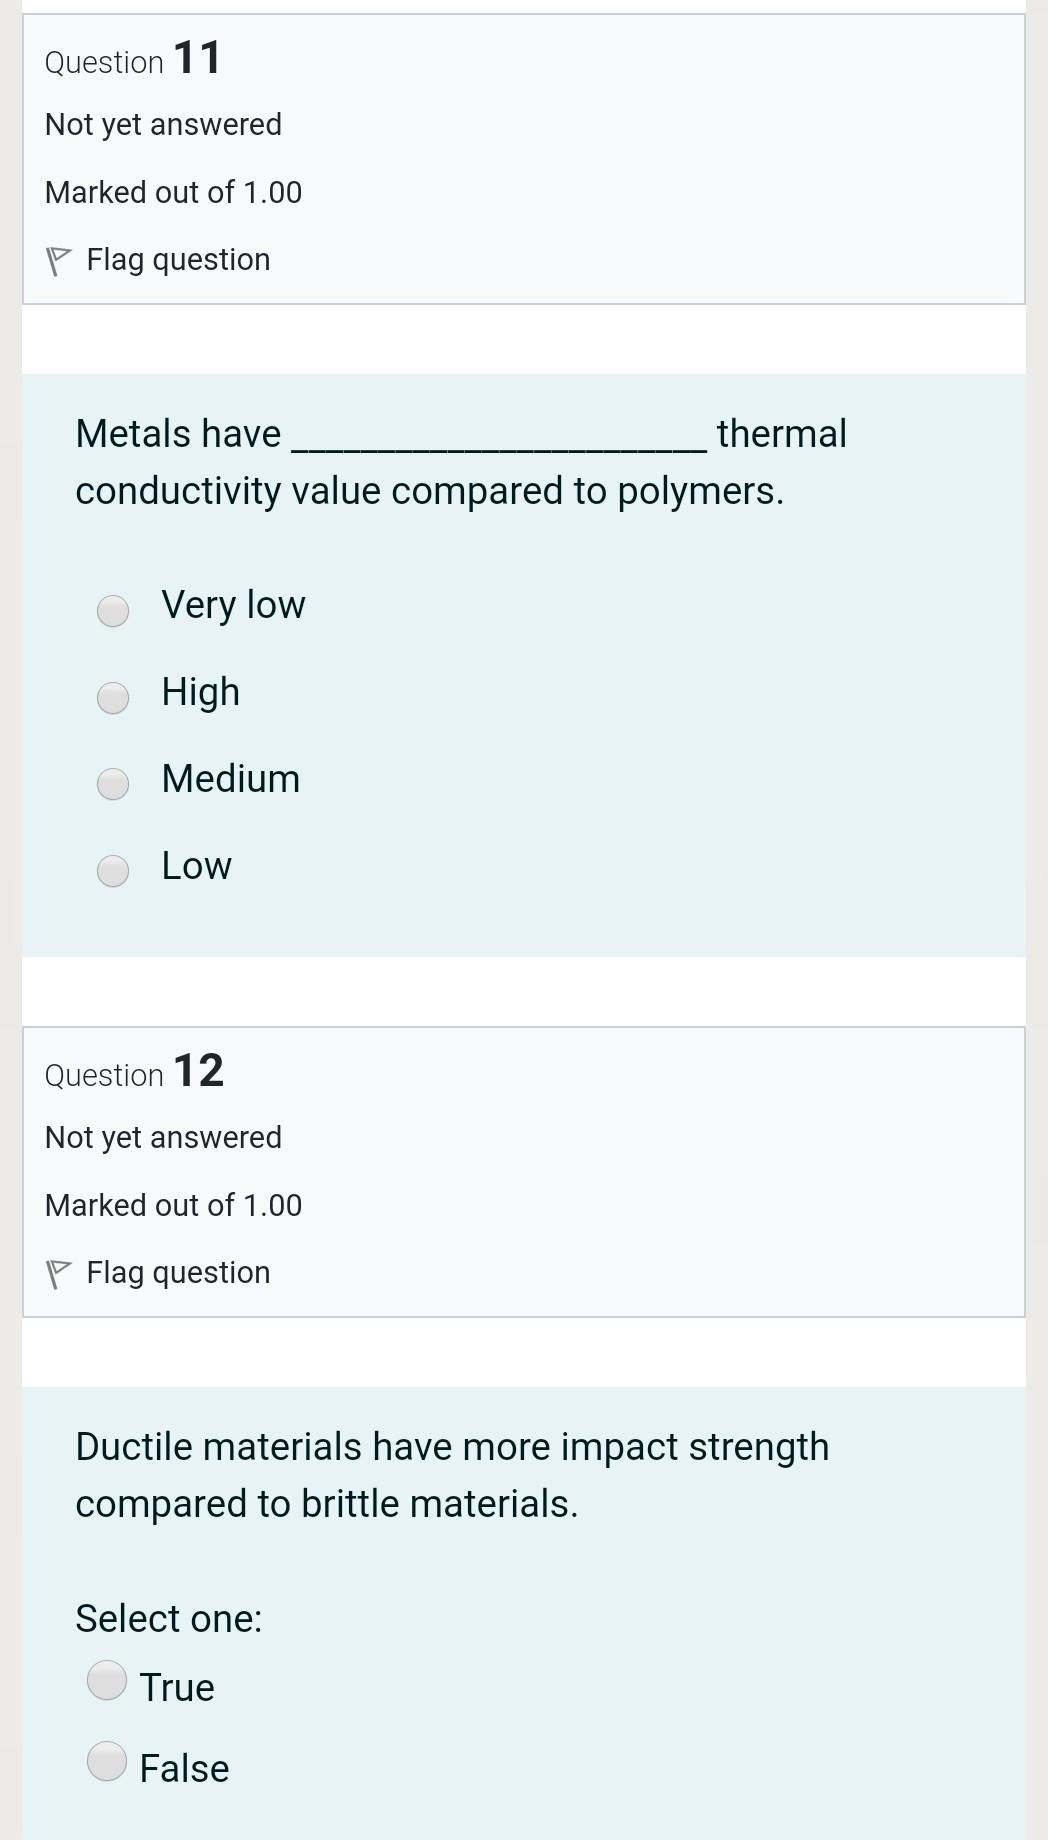Screen dimensions: 1048x1840
Task: Mark the 'False' radio button
Action: coord(107,1761)
